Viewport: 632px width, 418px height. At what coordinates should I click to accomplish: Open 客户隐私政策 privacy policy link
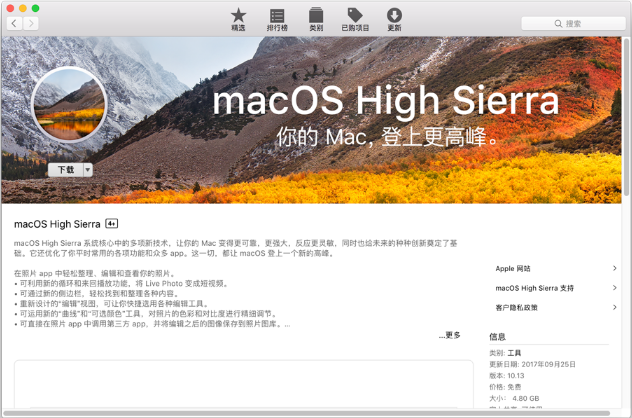(516, 308)
